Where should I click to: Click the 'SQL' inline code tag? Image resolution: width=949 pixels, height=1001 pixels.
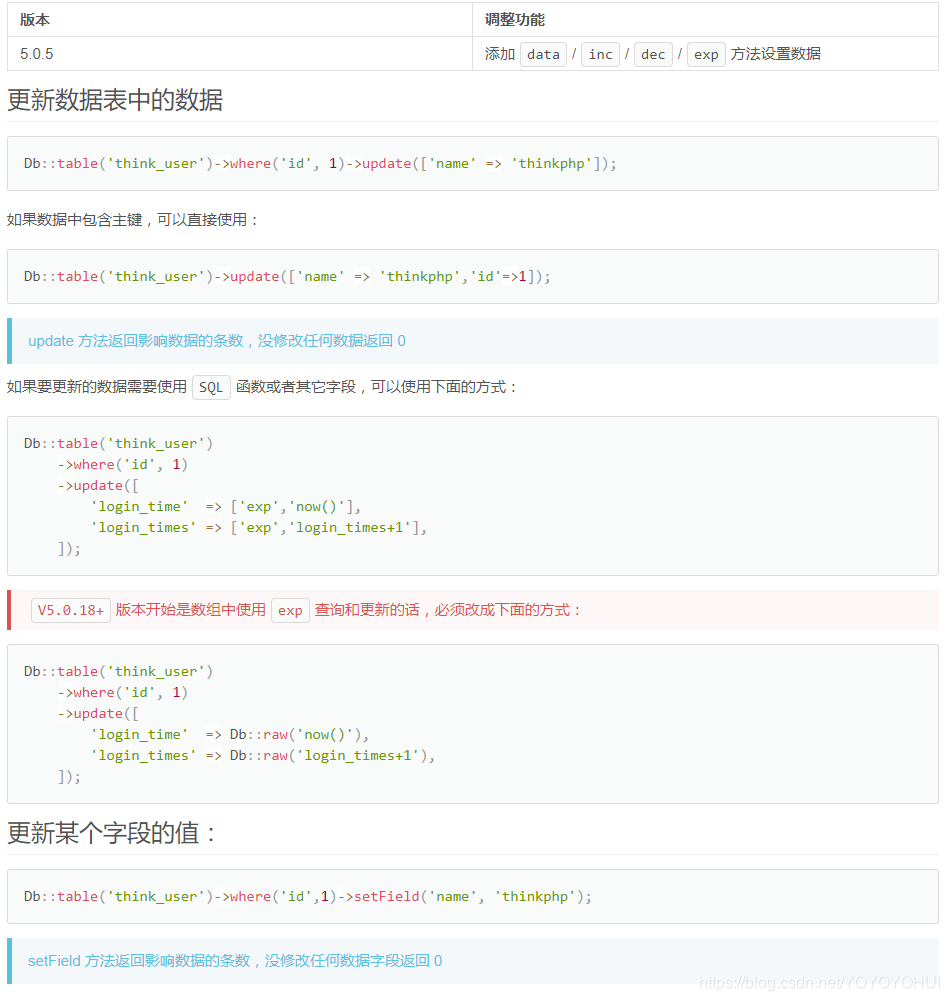click(211, 387)
